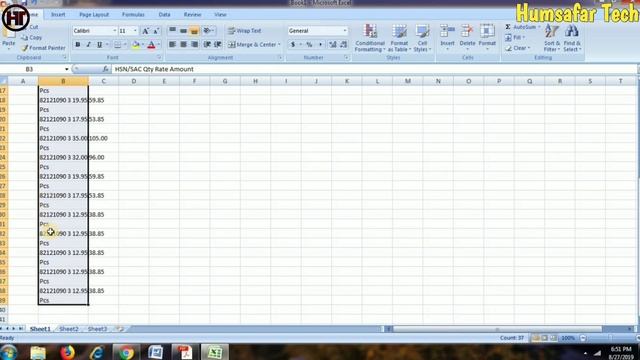Open Firefox from the taskbar
The image size is (640, 360).
(x=67, y=352)
